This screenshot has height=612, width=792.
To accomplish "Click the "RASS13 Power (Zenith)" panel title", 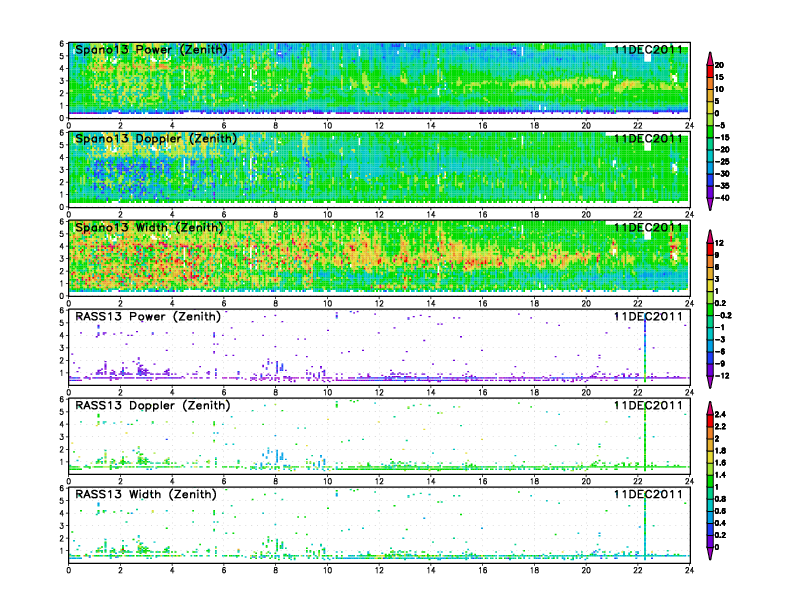I will click(x=148, y=317).
